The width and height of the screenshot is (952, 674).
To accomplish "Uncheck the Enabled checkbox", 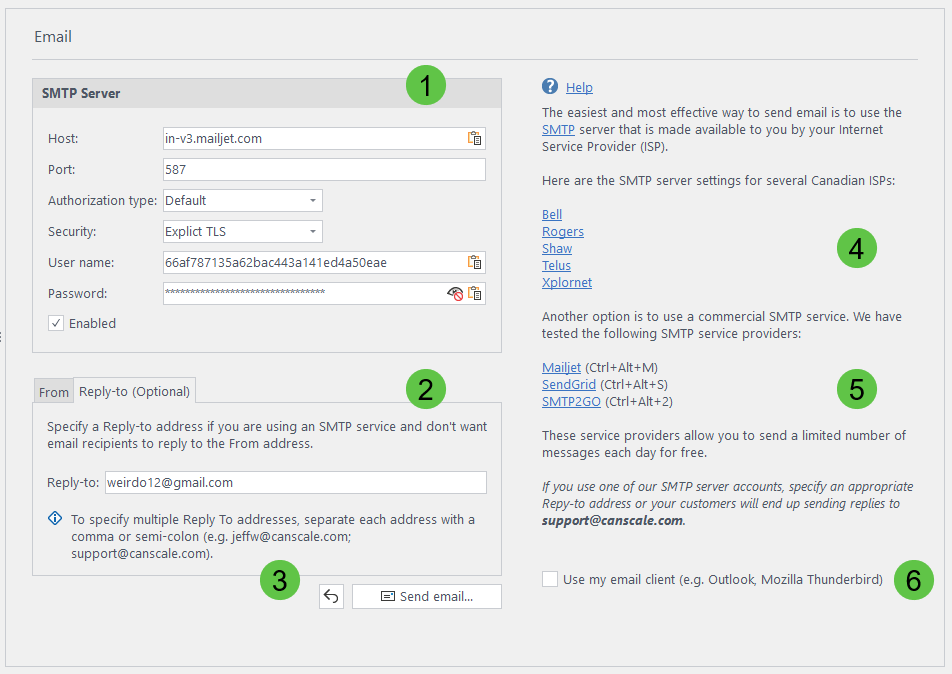I will point(56,324).
